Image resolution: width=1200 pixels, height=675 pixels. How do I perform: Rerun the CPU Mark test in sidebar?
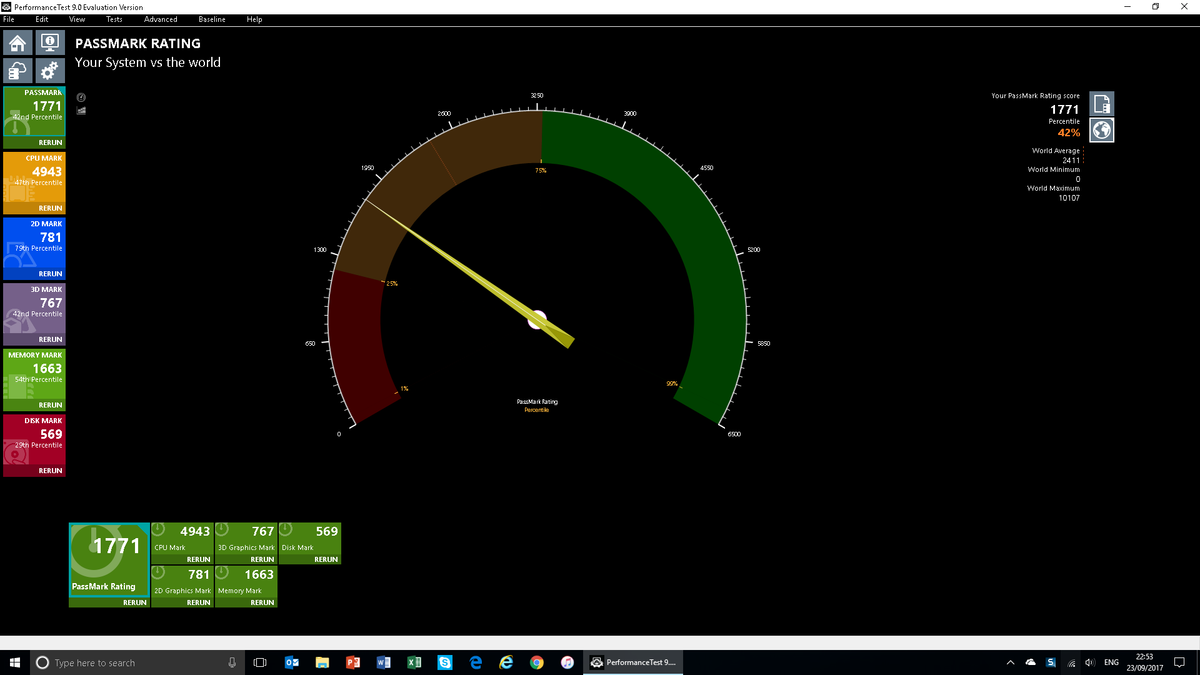[x=50, y=208]
